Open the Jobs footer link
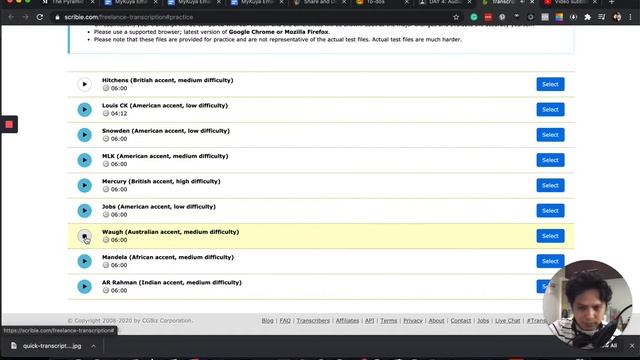 [x=483, y=320]
